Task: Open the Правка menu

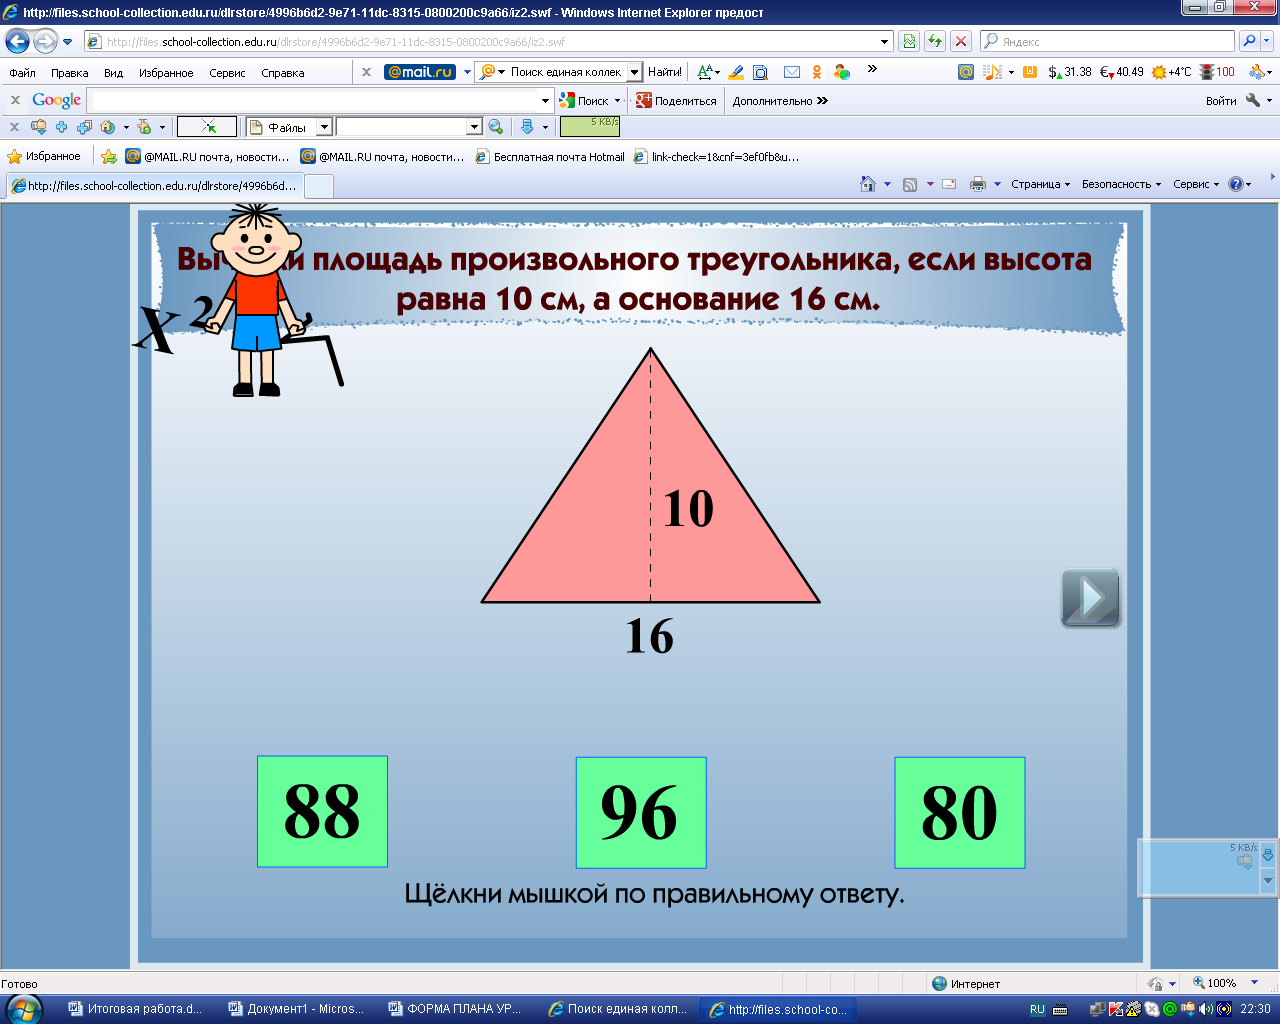Action: [69, 73]
